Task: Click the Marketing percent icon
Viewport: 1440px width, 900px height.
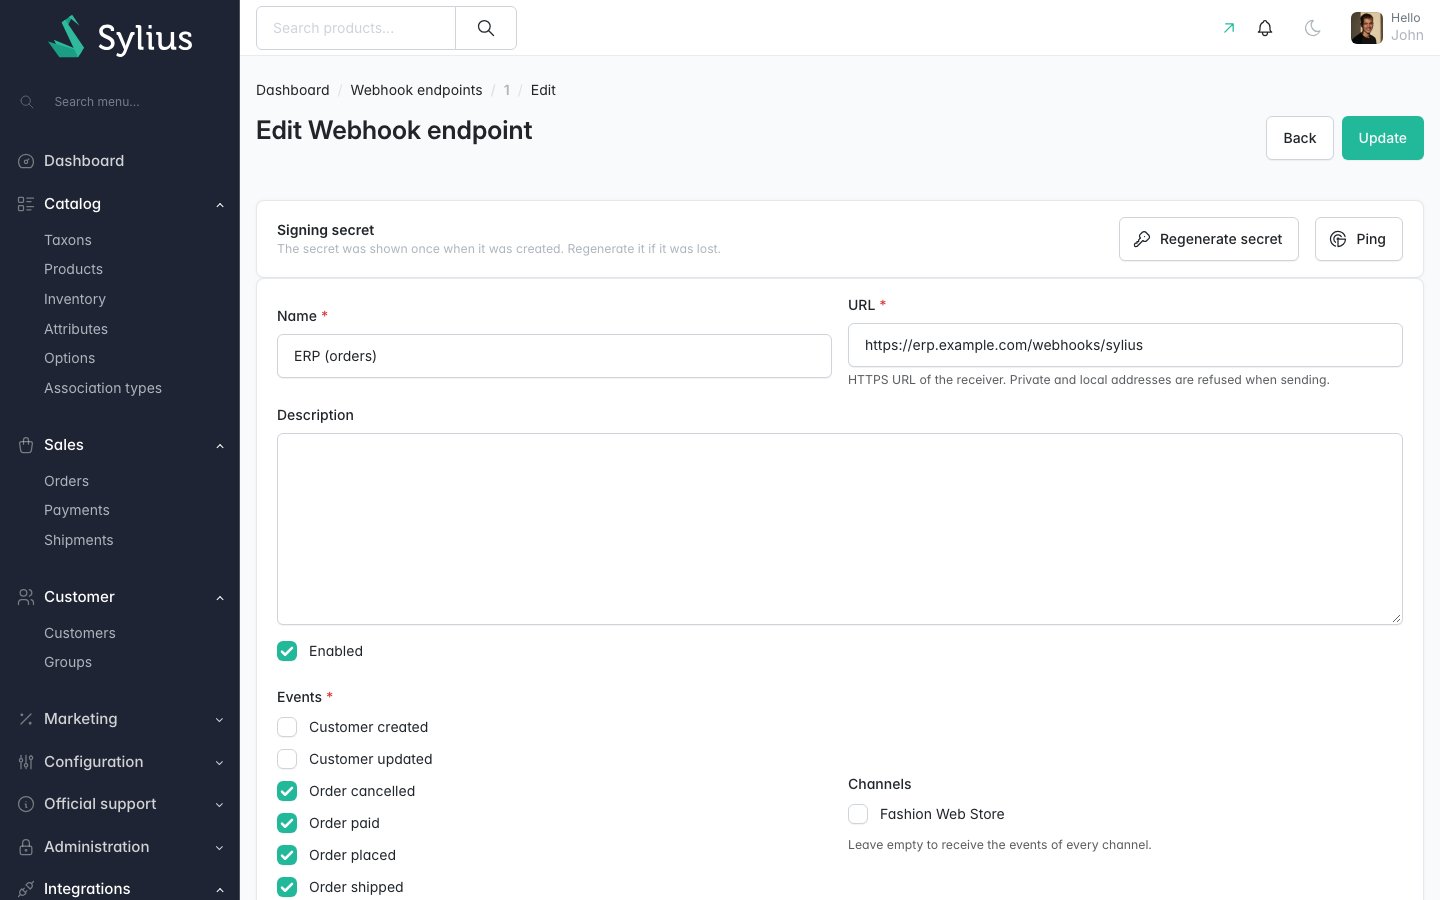Action: tap(26, 719)
